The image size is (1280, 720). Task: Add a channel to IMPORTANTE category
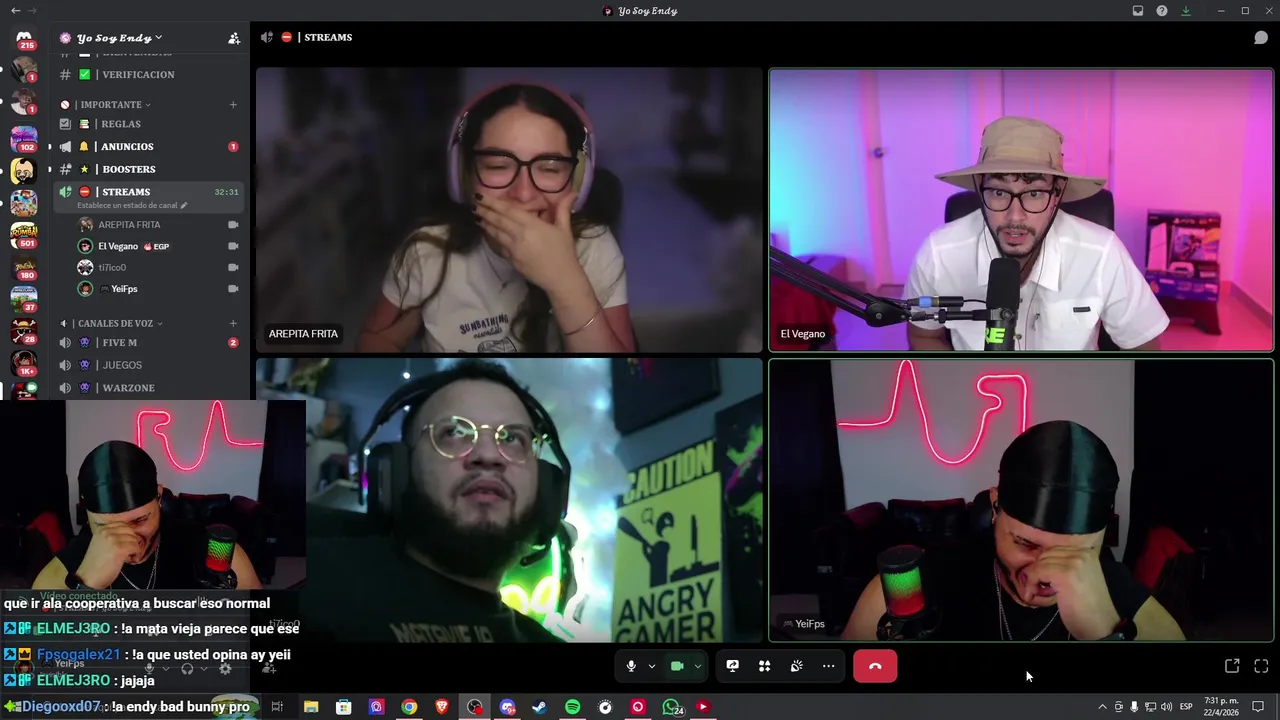pyautogui.click(x=233, y=104)
